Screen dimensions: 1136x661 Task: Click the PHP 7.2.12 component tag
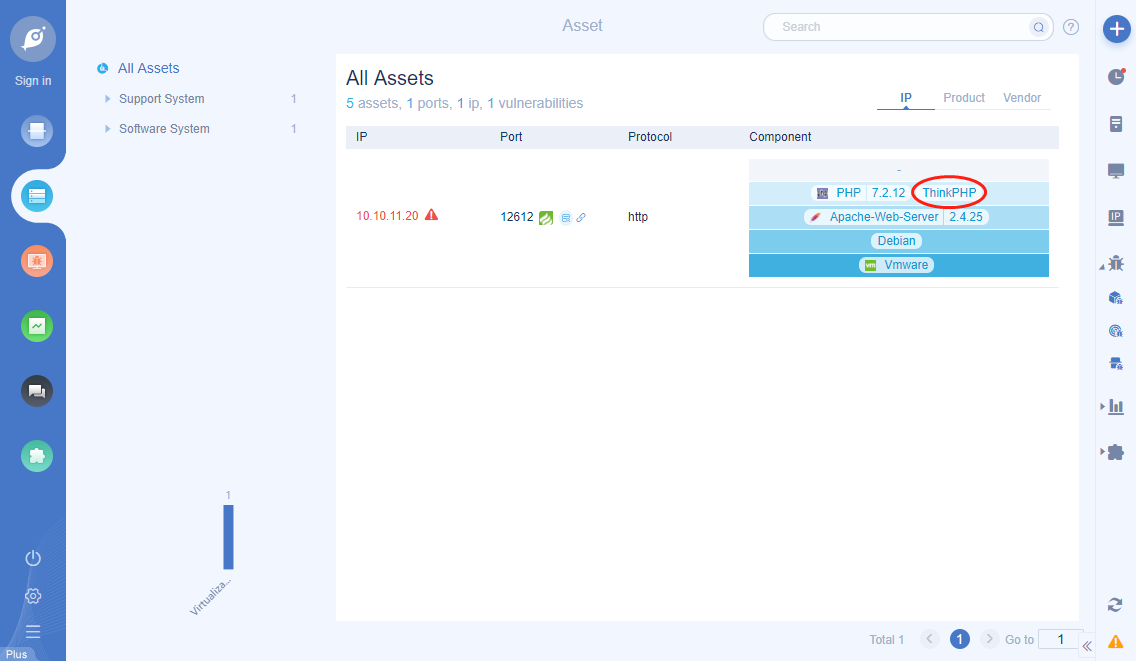(x=861, y=193)
